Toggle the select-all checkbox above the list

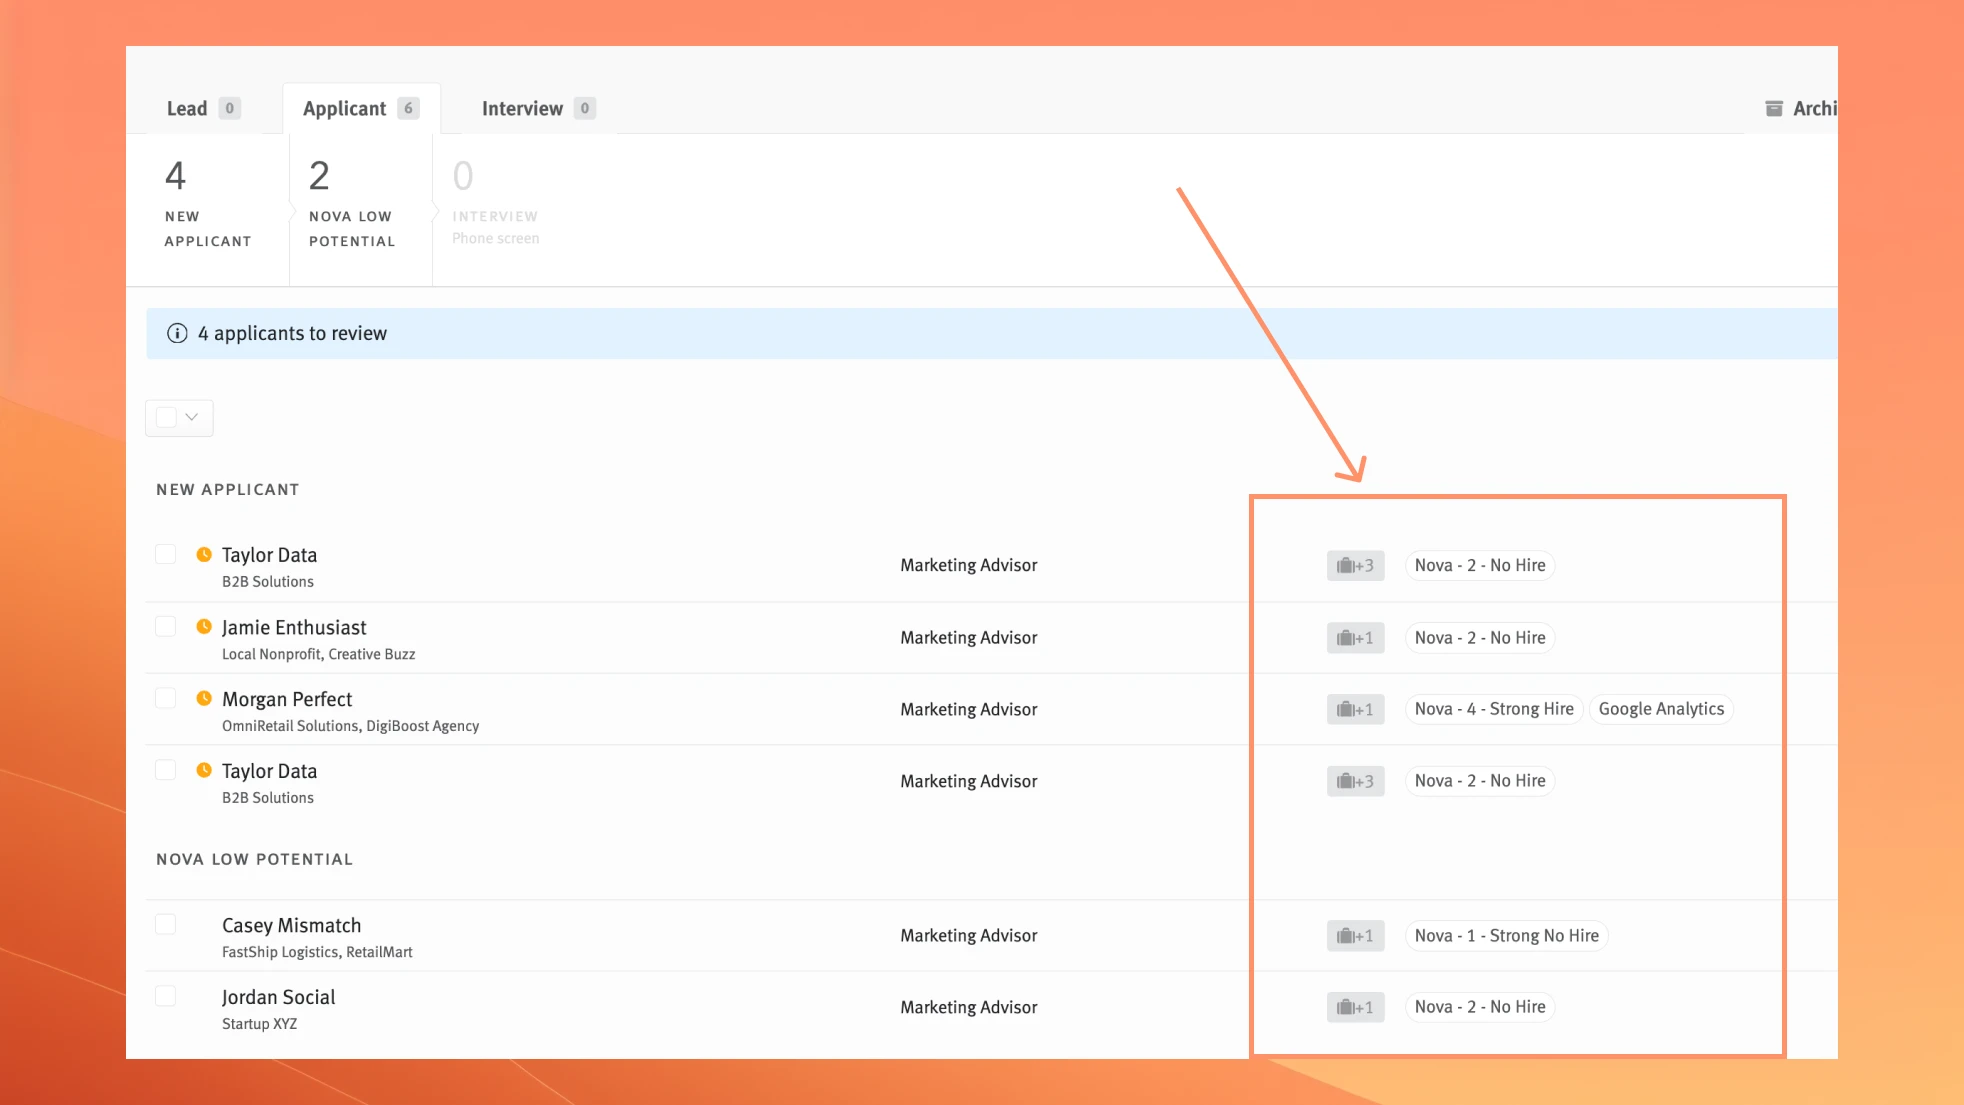166,417
